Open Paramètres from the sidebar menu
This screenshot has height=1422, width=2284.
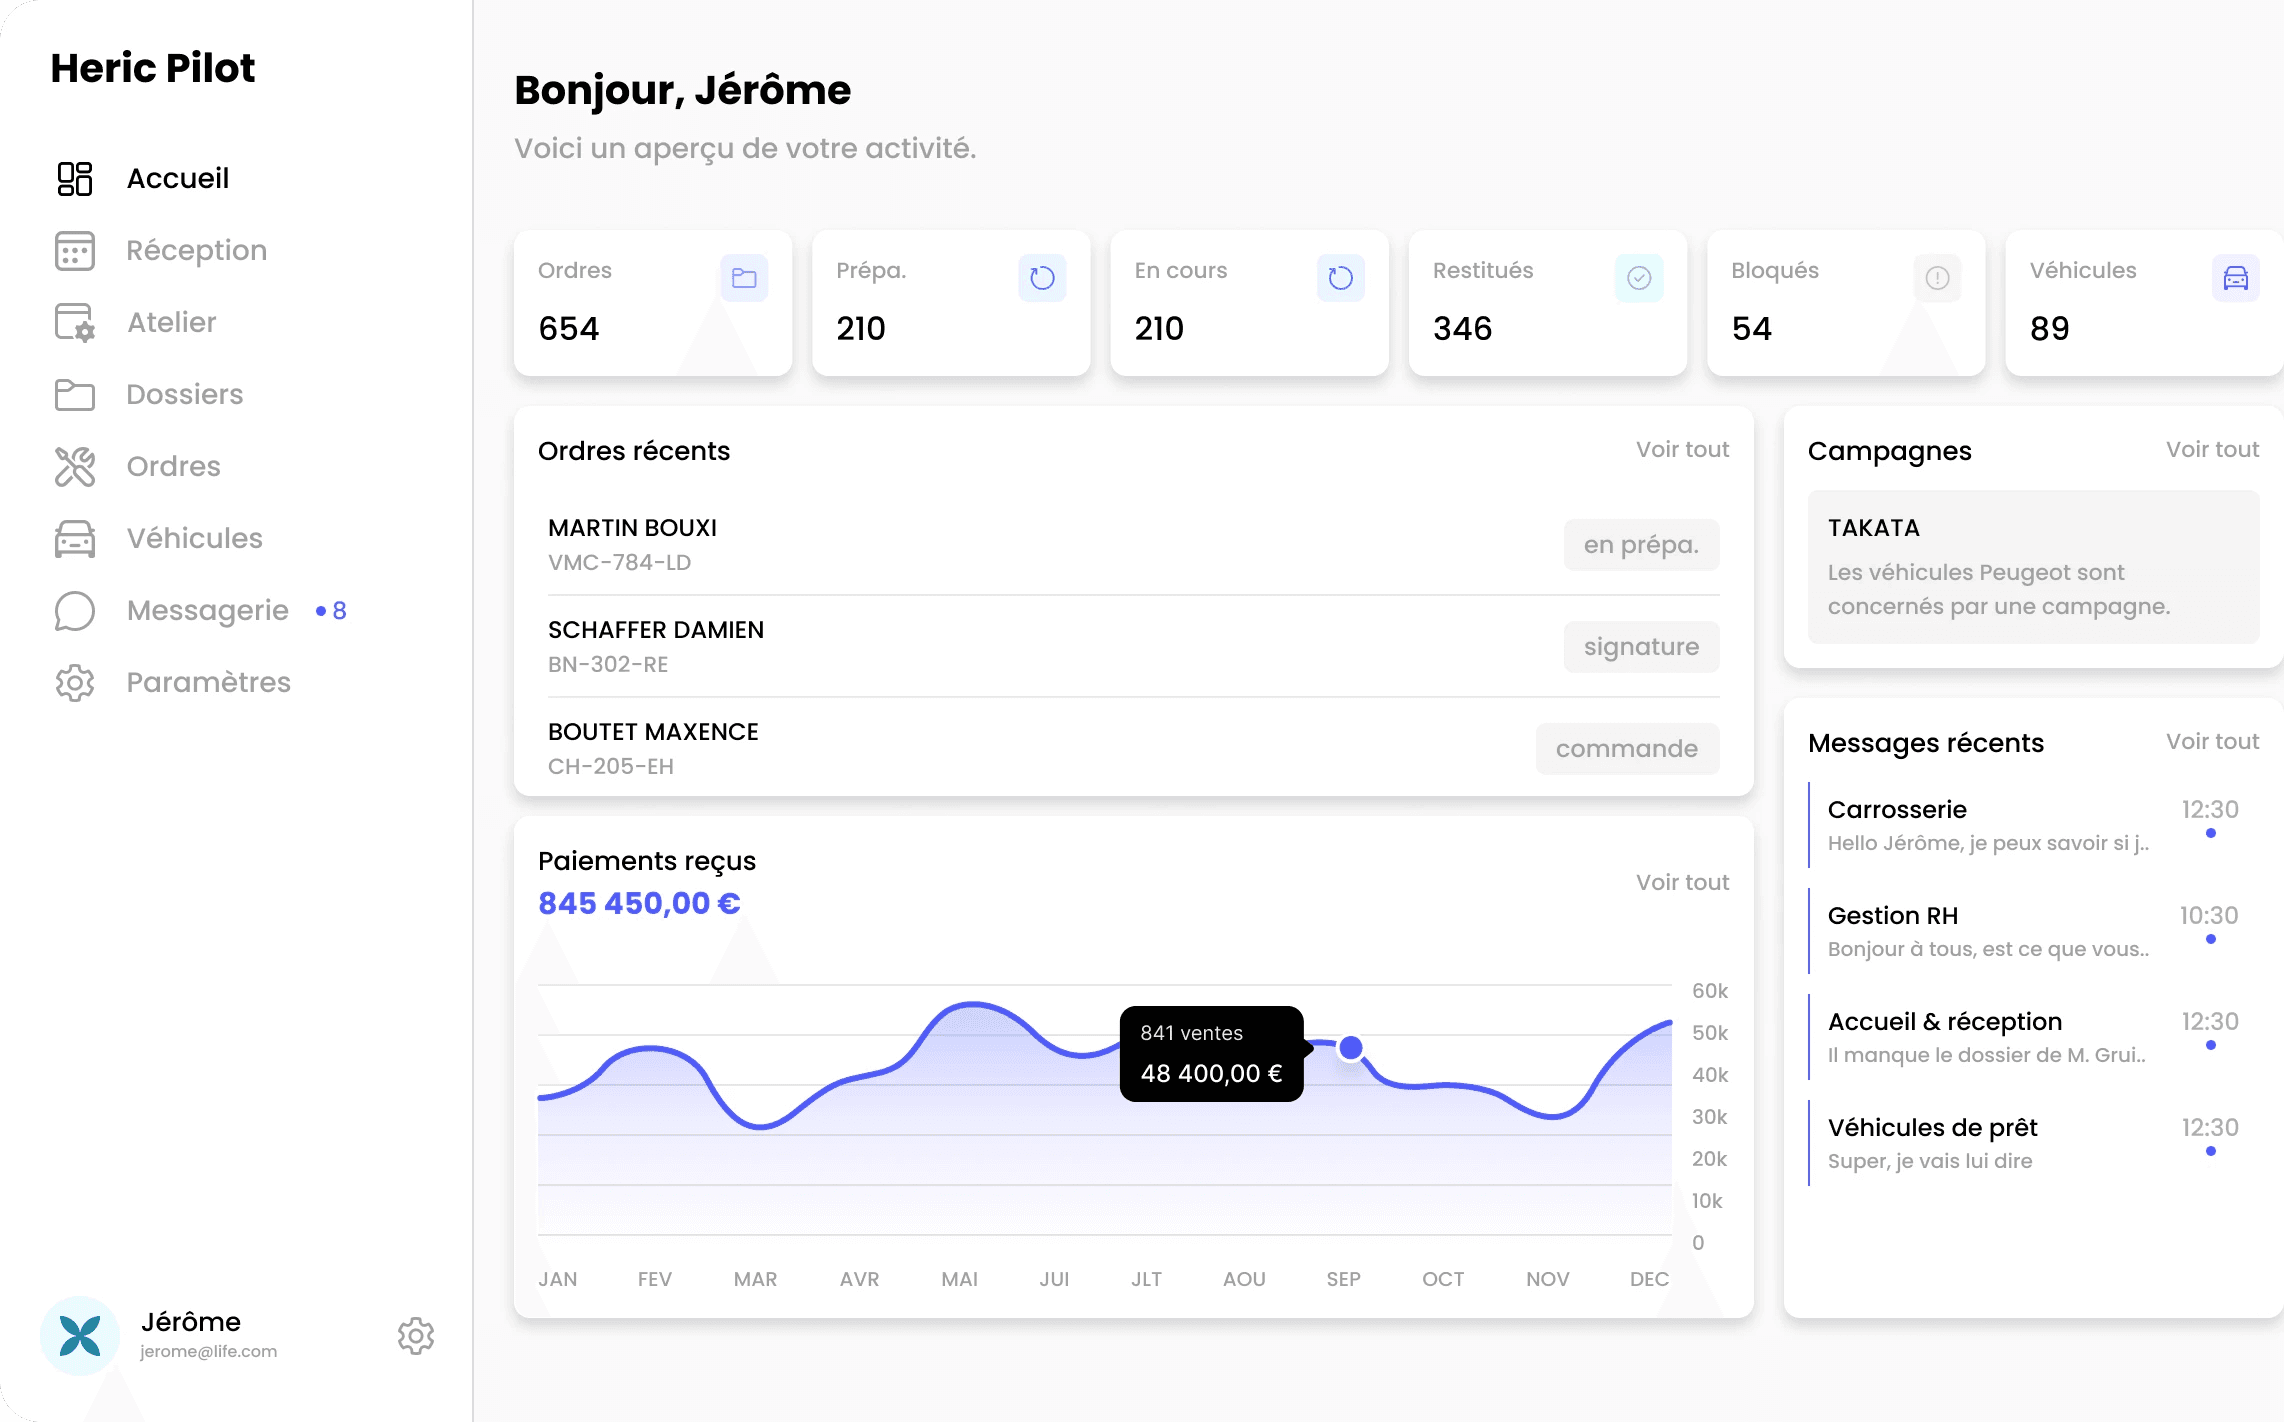coord(74,682)
